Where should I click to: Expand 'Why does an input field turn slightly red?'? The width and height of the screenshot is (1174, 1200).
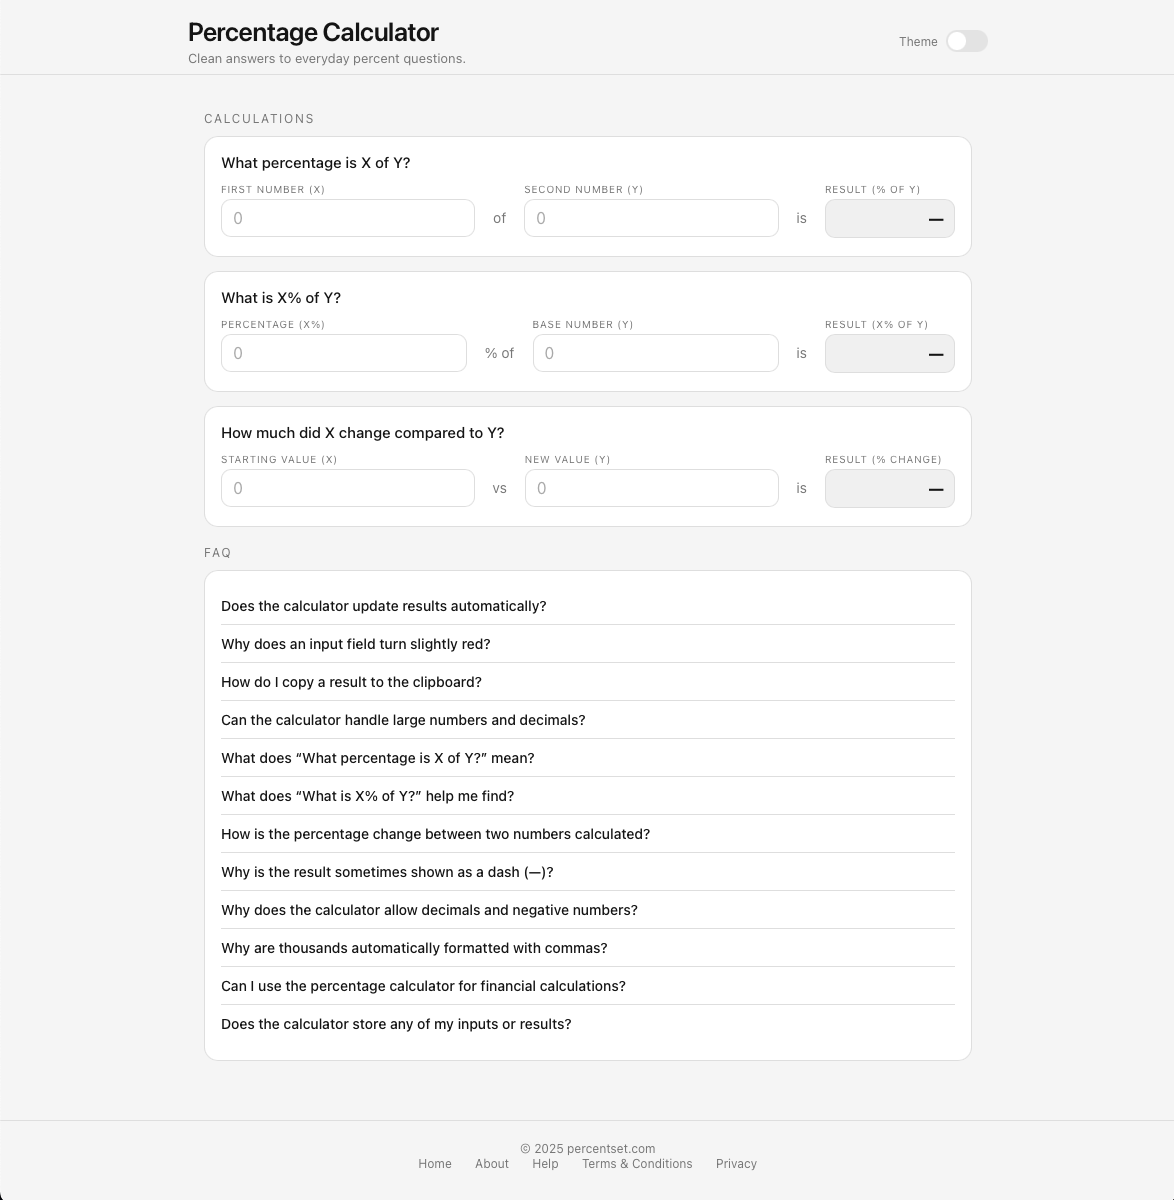point(356,644)
